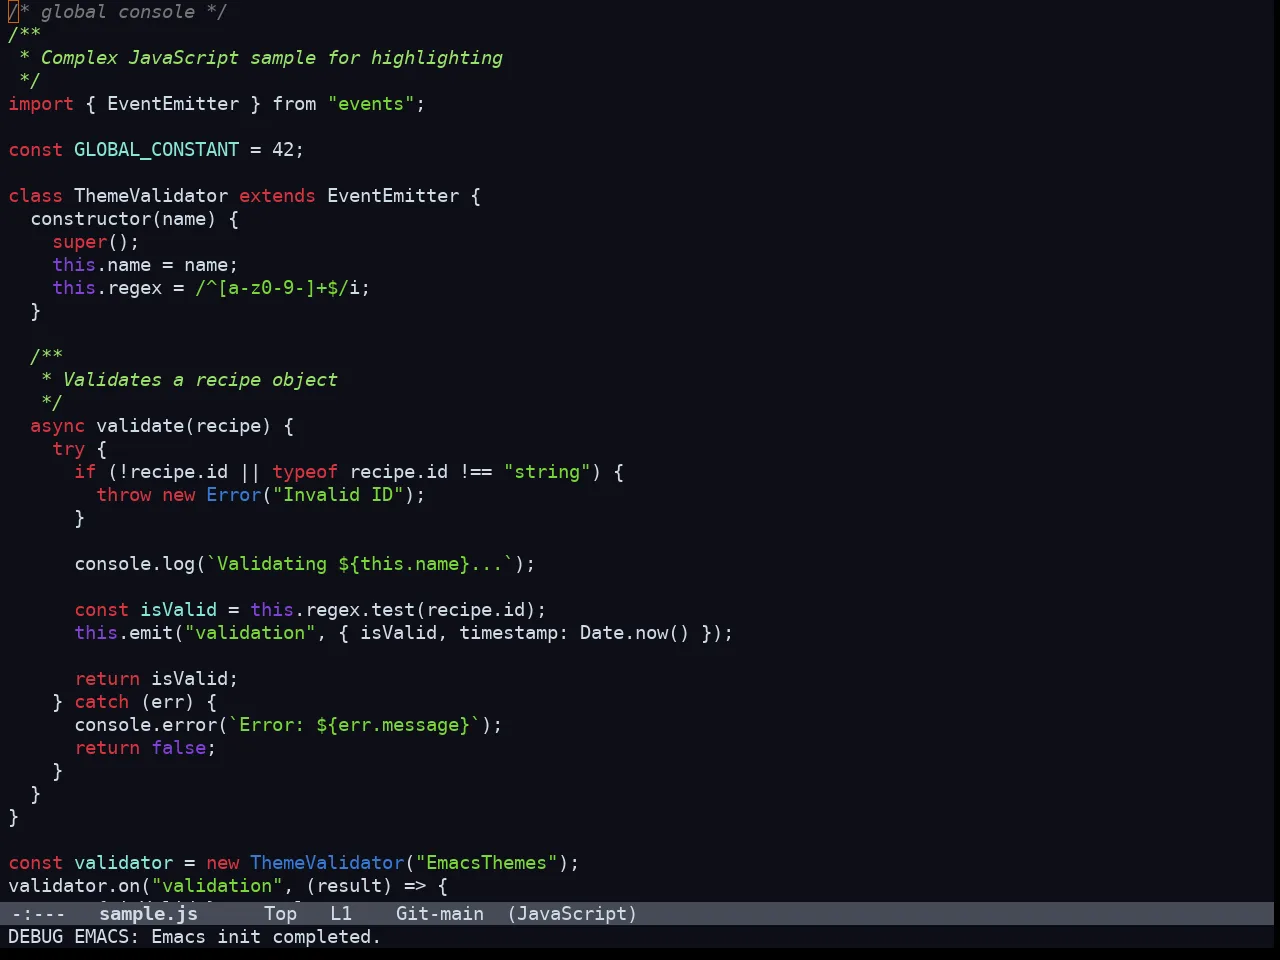The width and height of the screenshot is (1280, 960).
Task: Click the catch keyword
Action: (101, 702)
